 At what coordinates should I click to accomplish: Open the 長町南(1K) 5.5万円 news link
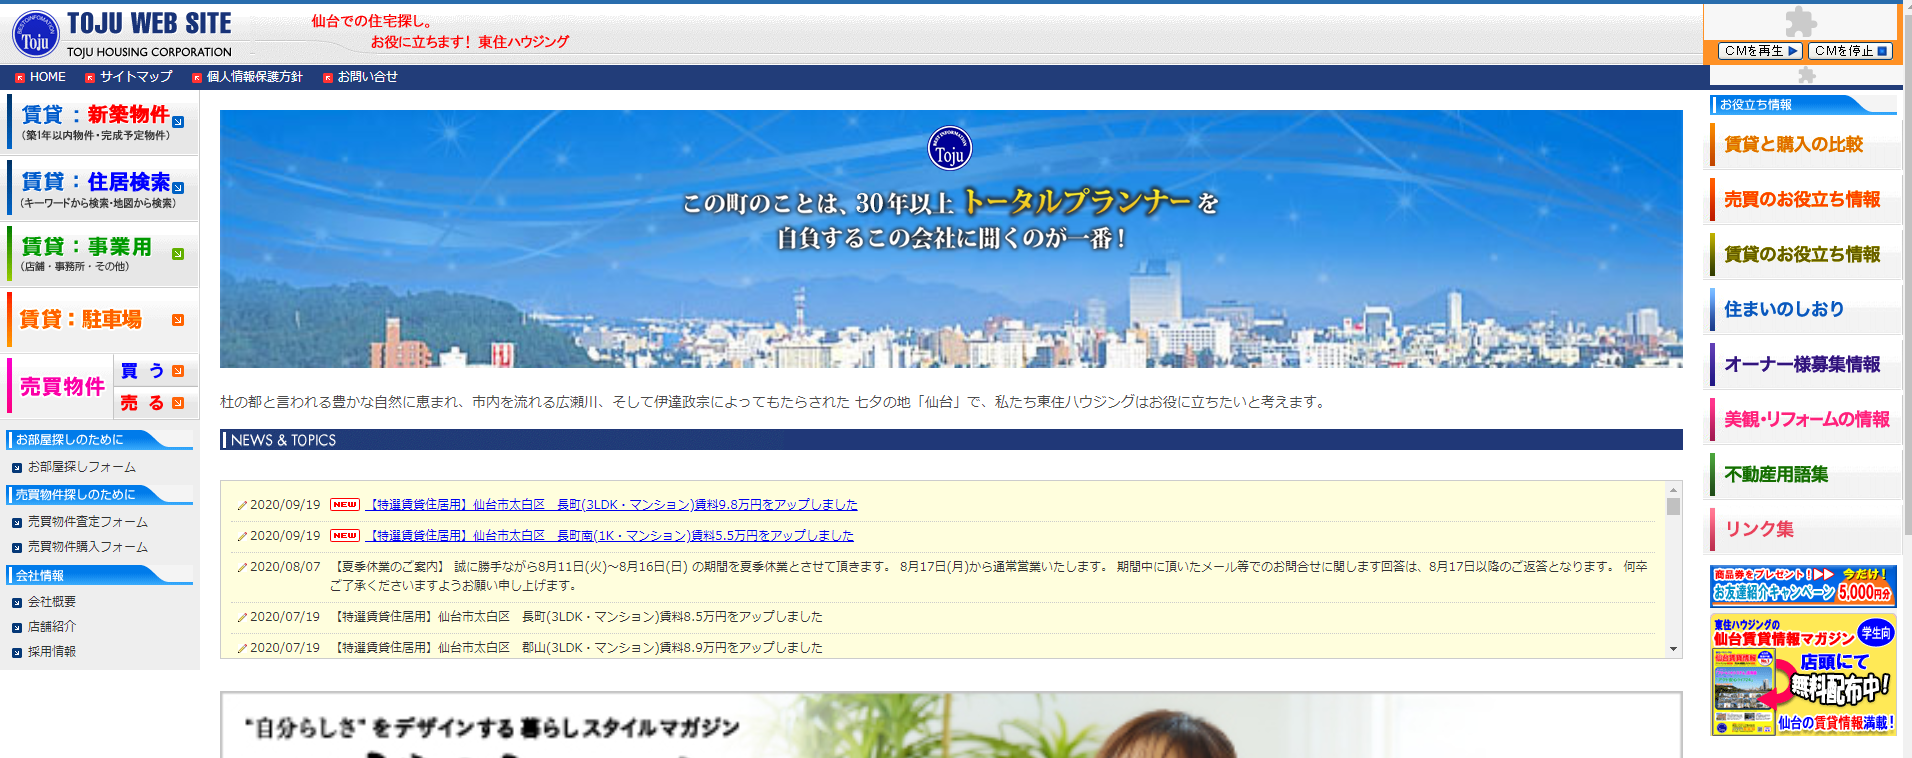point(610,536)
